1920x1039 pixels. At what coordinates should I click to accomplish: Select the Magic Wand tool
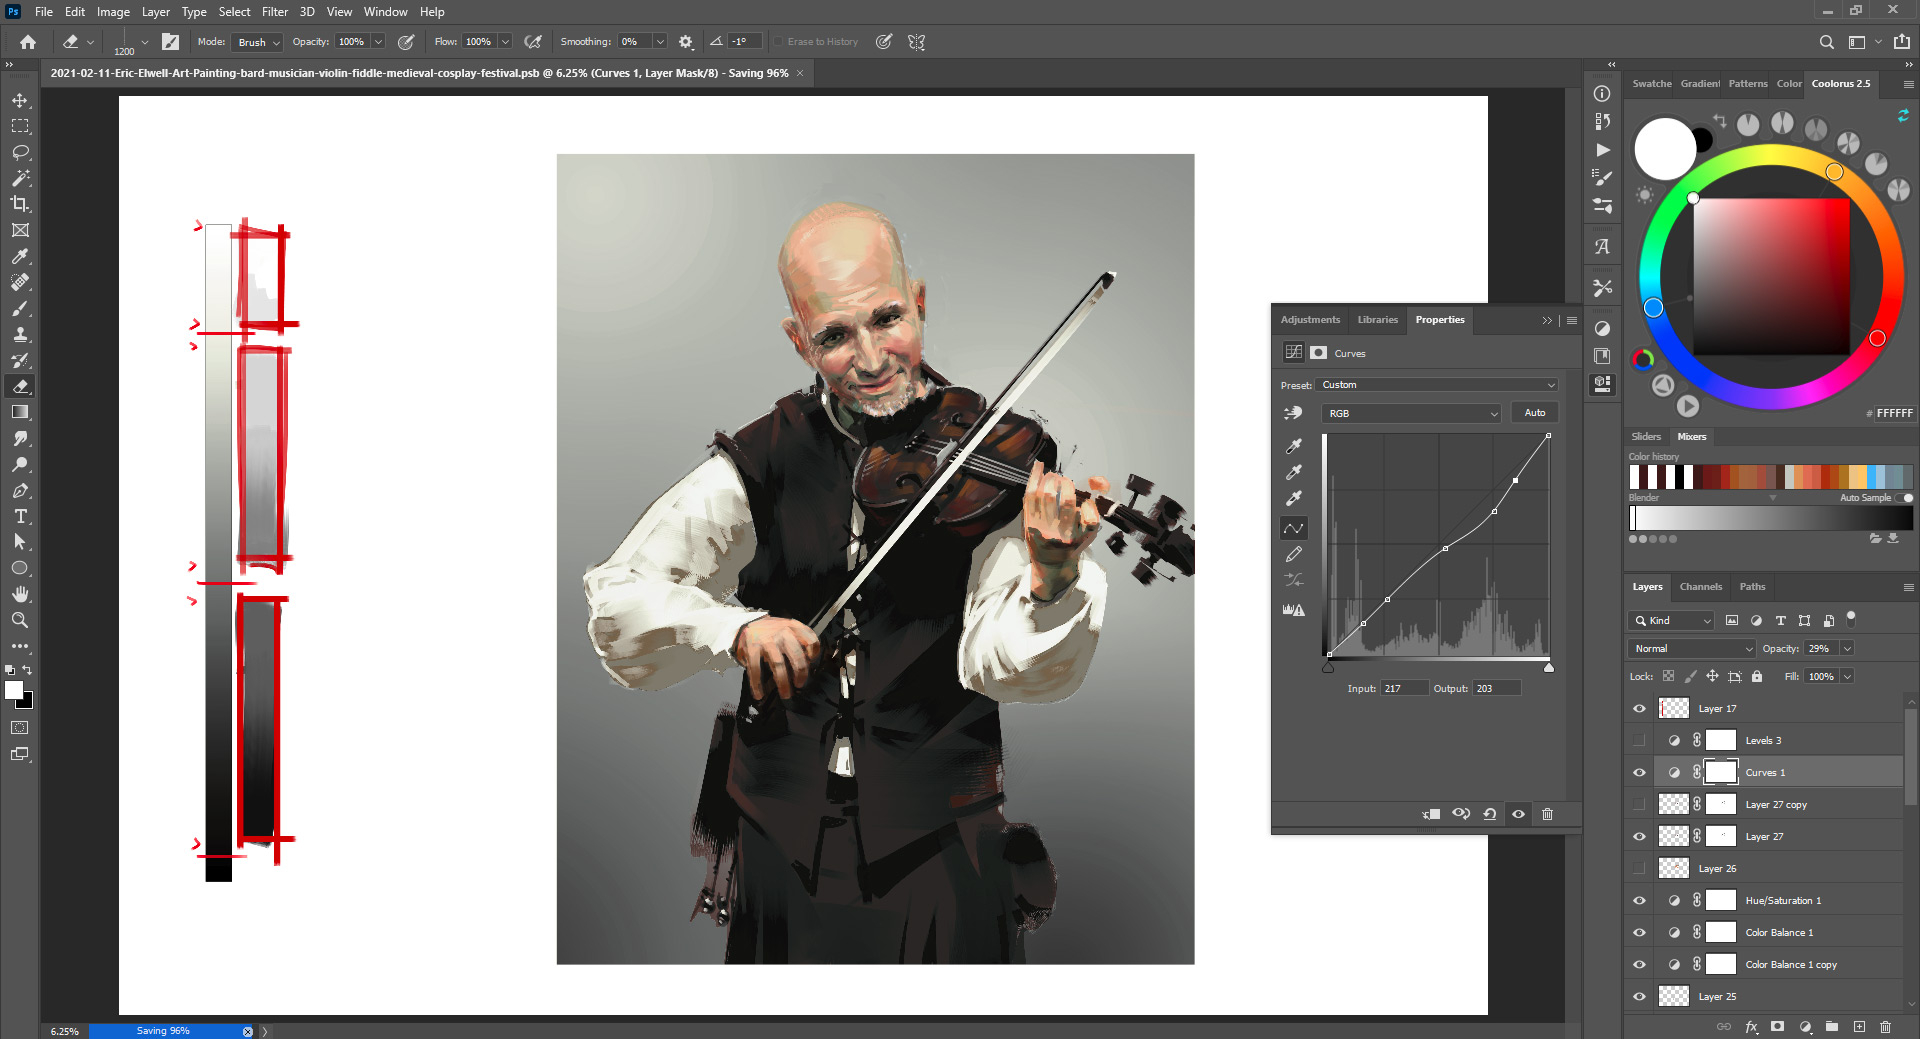click(x=20, y=178)
